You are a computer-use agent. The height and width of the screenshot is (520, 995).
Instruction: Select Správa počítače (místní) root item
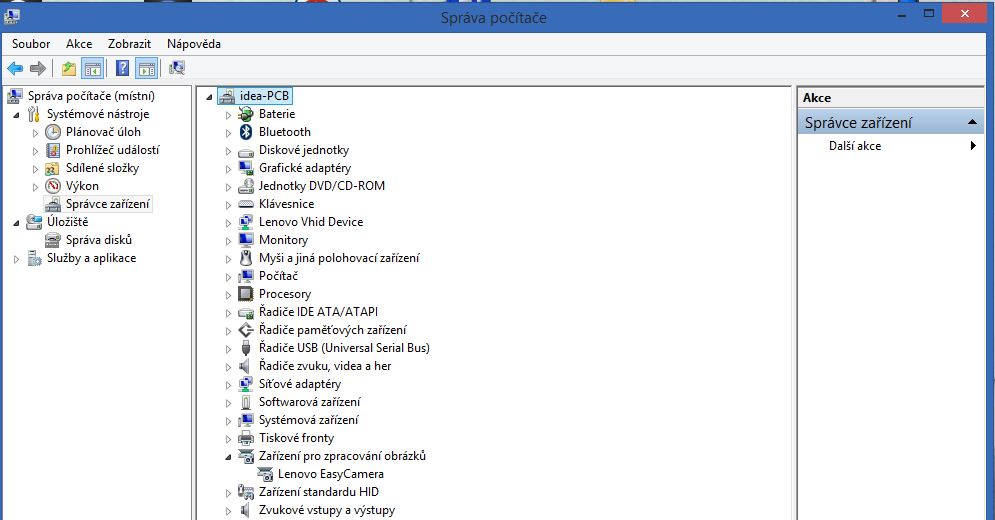click(91, 96)
